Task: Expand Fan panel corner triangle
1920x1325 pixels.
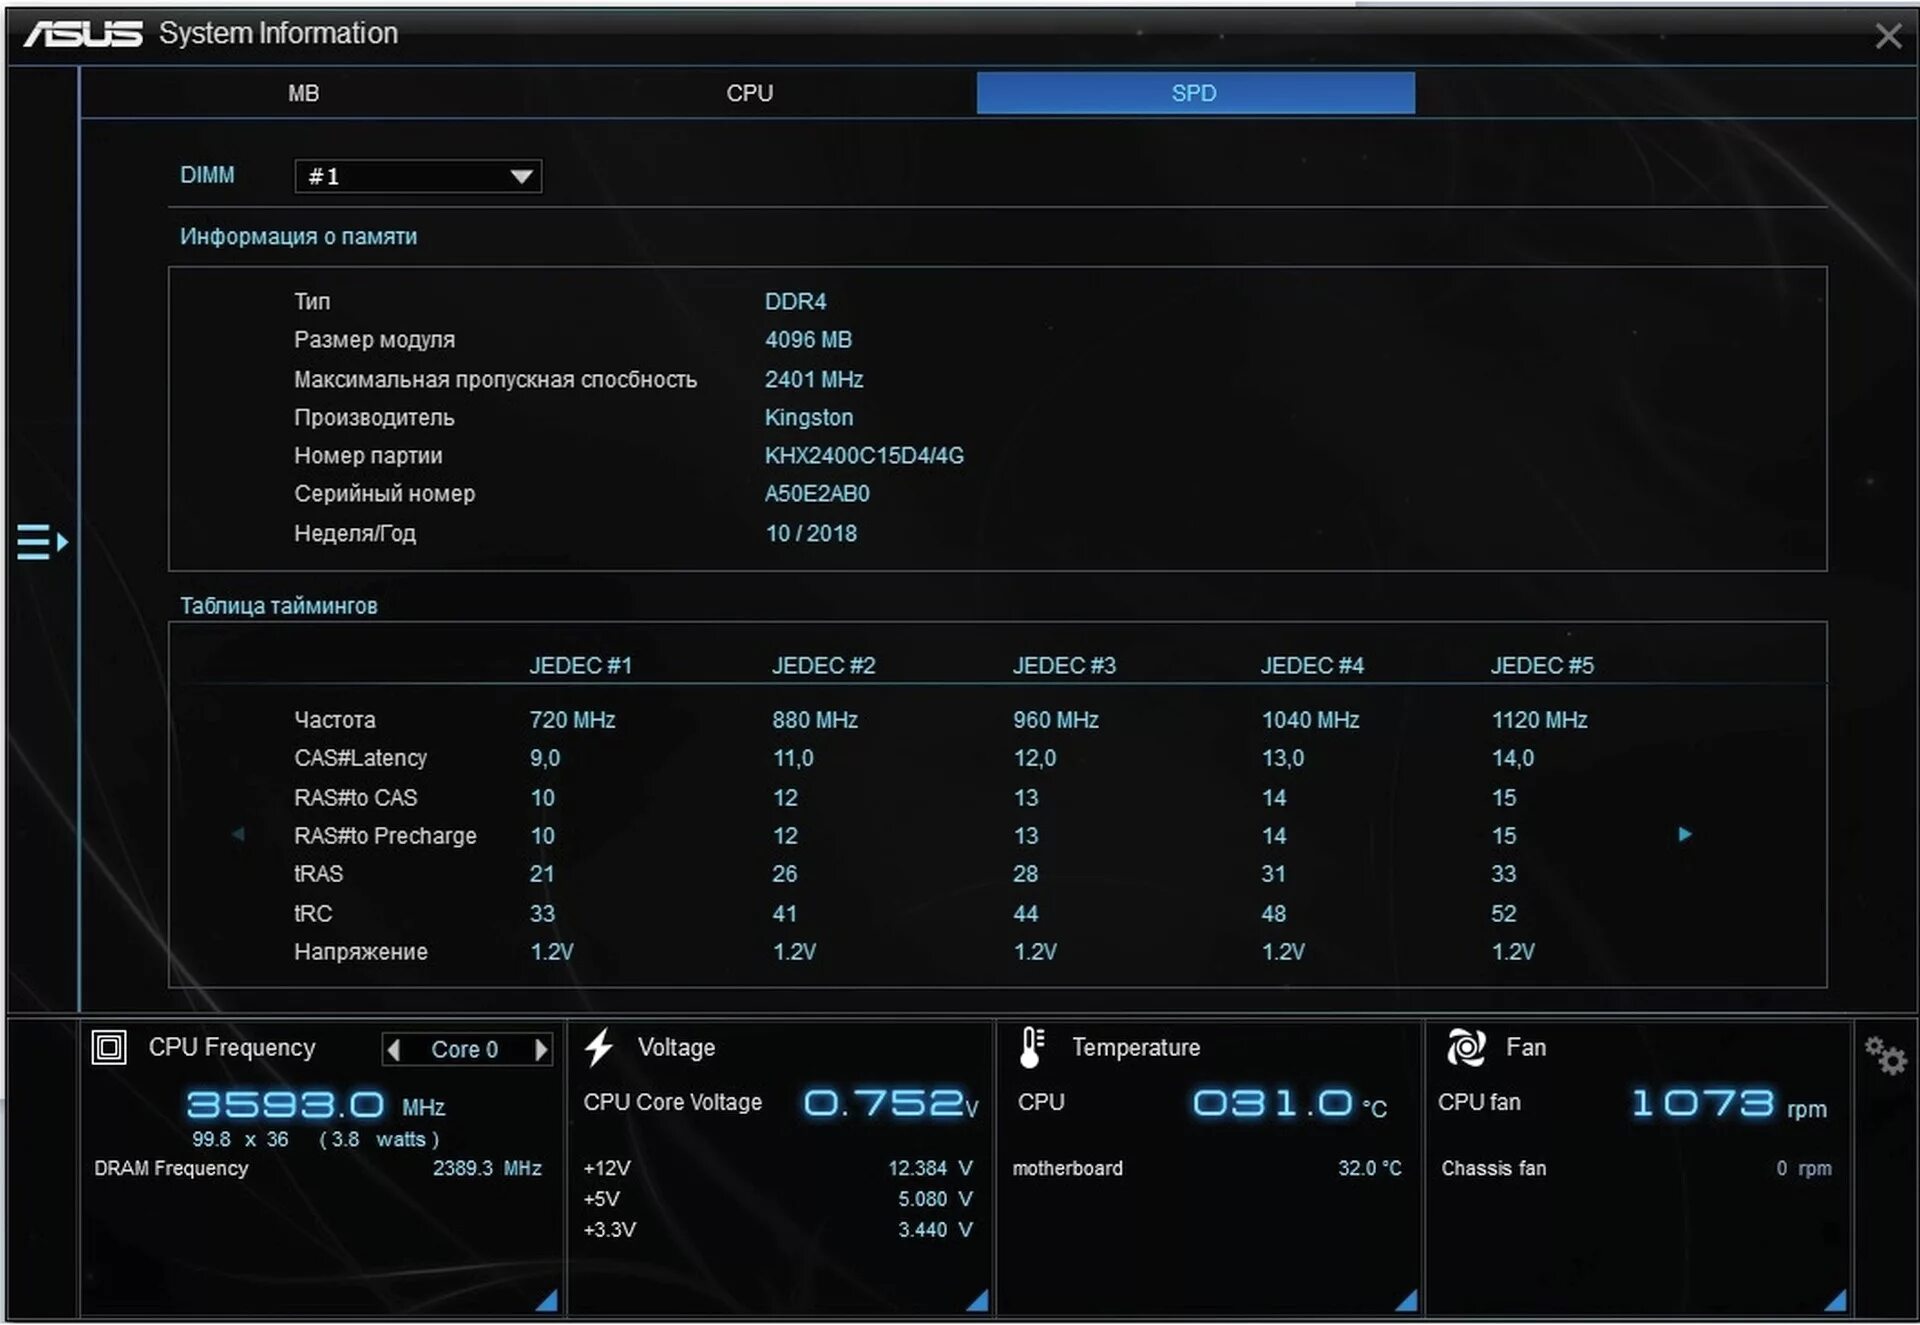Action: pos(1835,1299)
